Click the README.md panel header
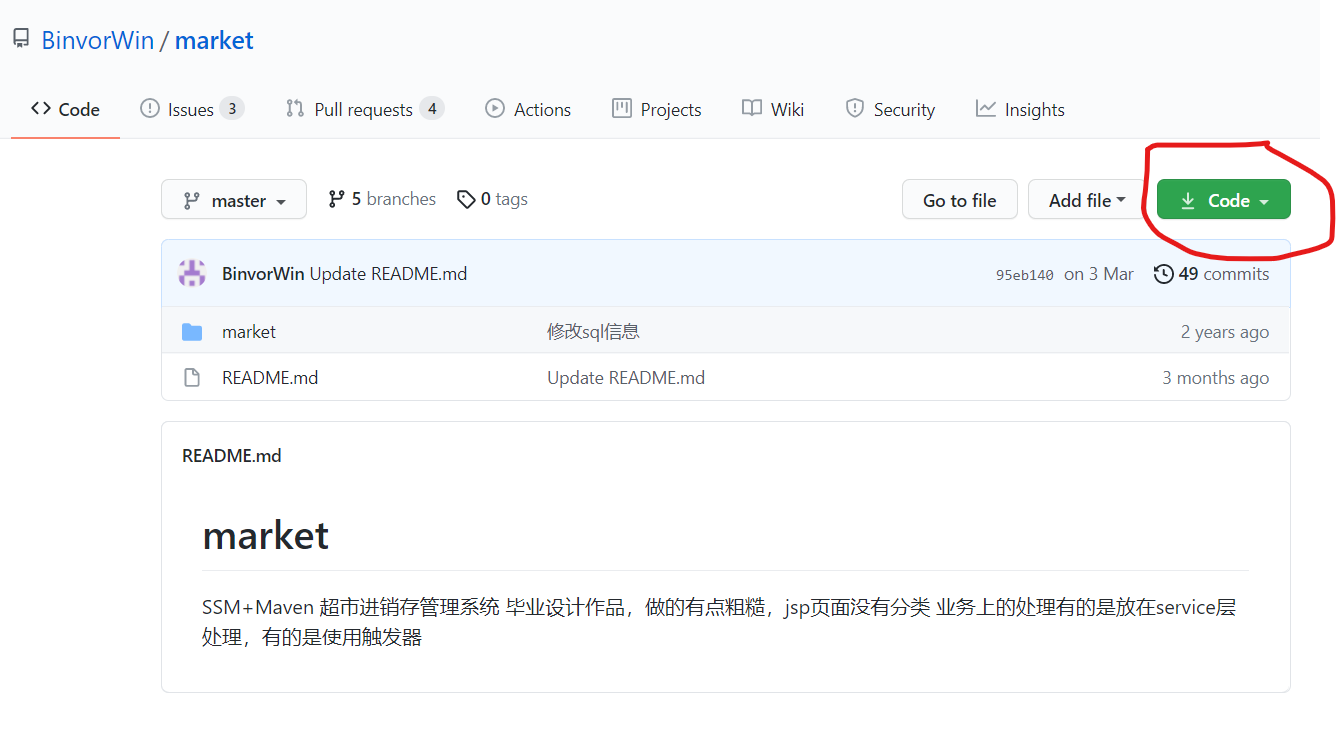The image size is (1337, 741). tap(232, 456)
